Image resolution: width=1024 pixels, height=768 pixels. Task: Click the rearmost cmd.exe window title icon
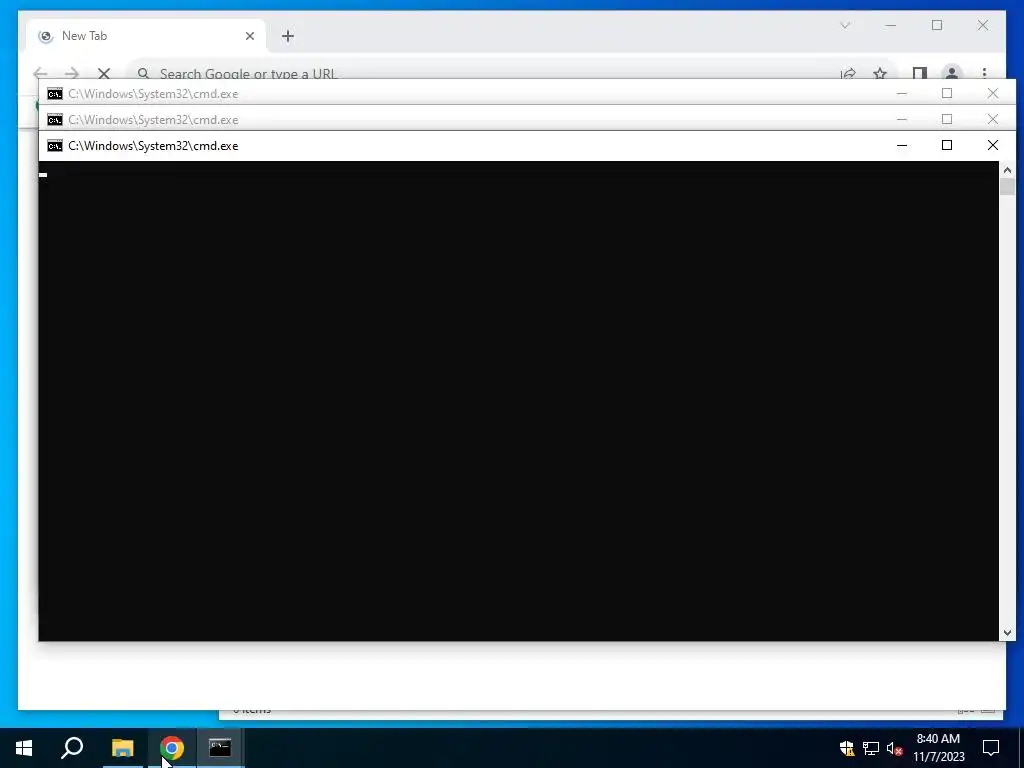click(x=55, y=94)
